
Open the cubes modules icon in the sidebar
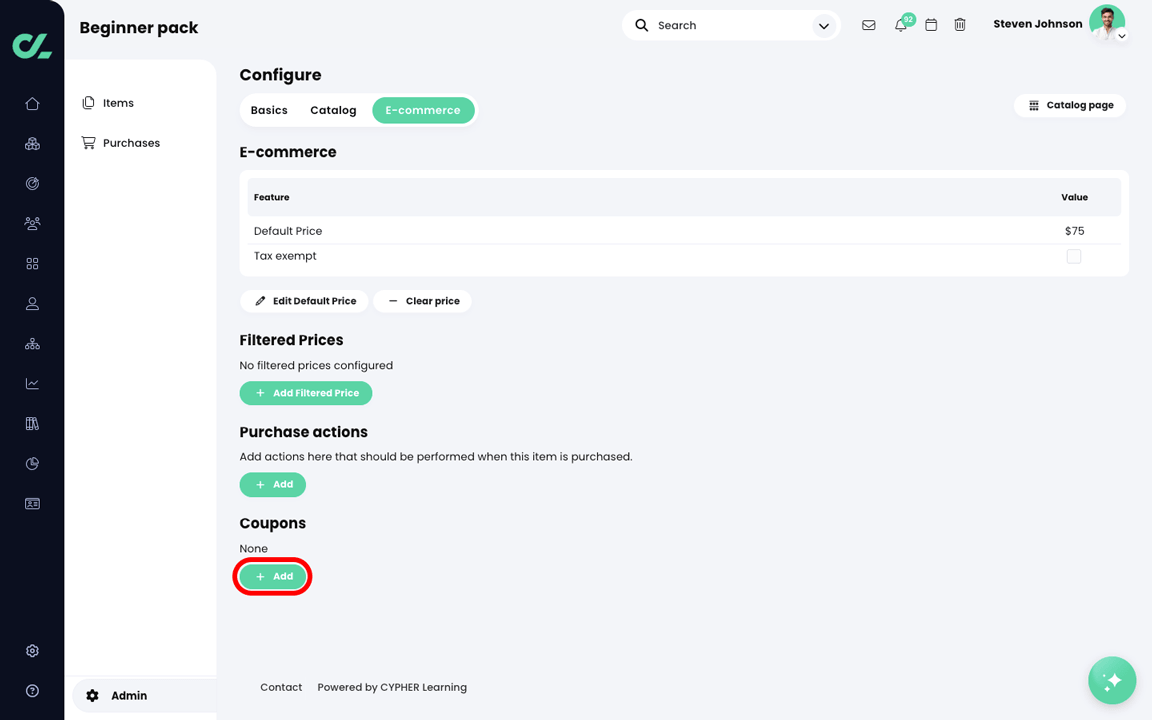[x=32, y=144]
